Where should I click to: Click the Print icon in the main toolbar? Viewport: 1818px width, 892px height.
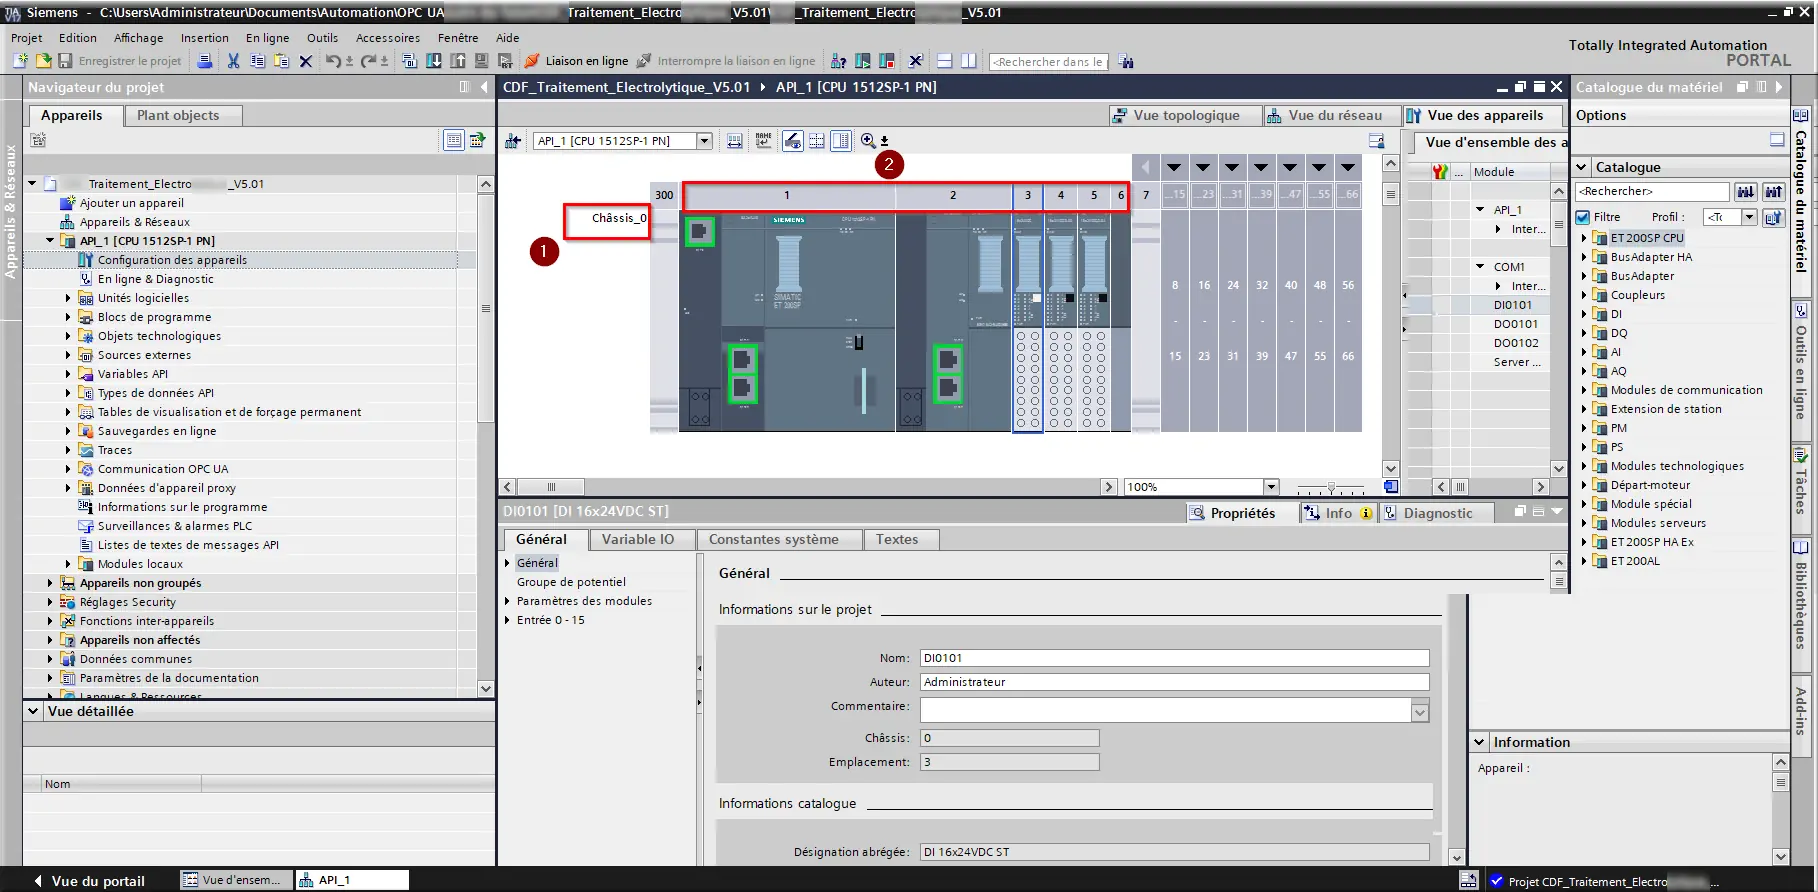pyautogui.click(x=205, y=61)
